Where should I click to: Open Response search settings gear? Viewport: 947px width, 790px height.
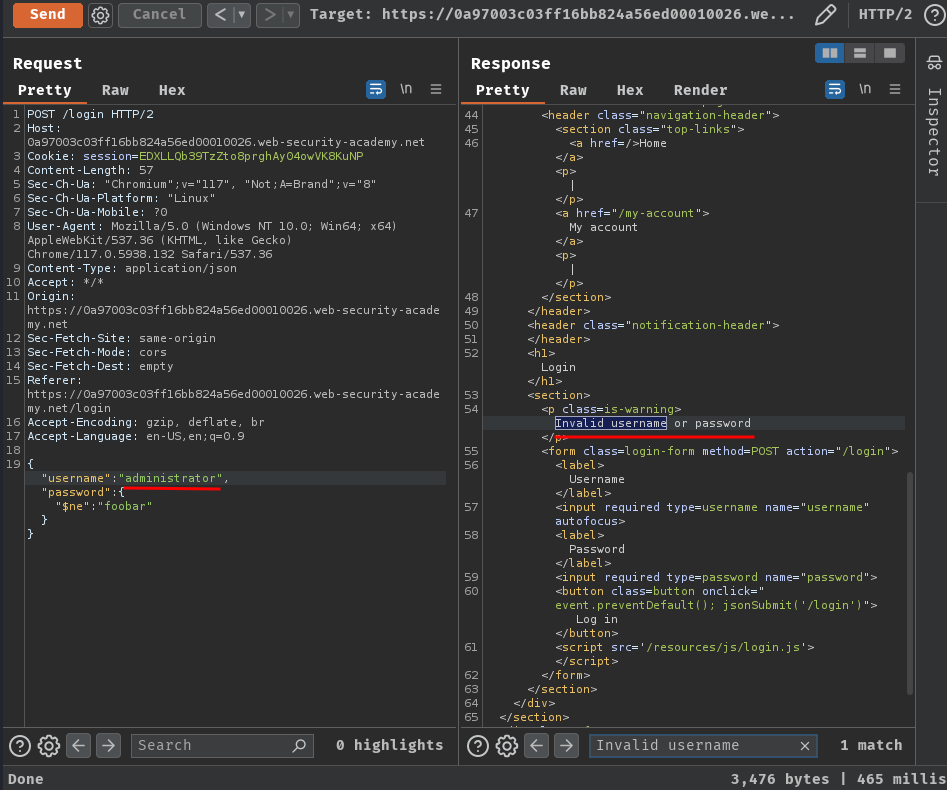click(x=507, y=746)
